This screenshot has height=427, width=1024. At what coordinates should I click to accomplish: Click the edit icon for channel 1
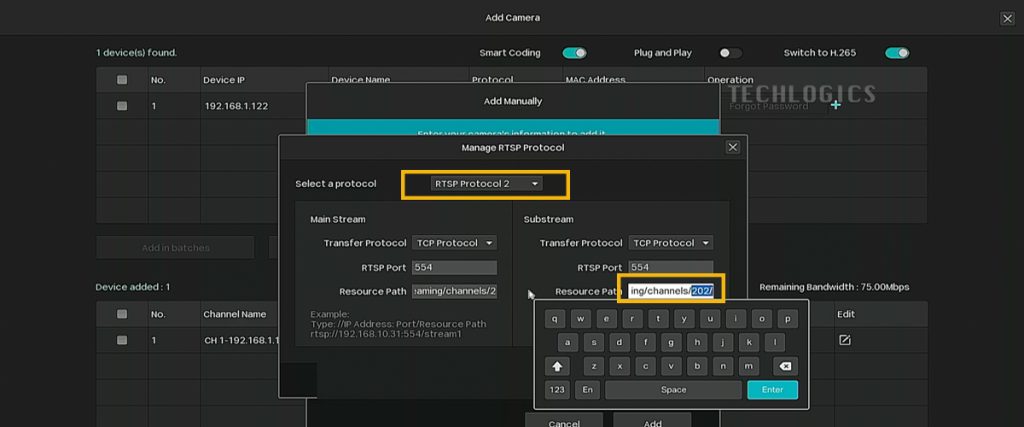(844, 340)
